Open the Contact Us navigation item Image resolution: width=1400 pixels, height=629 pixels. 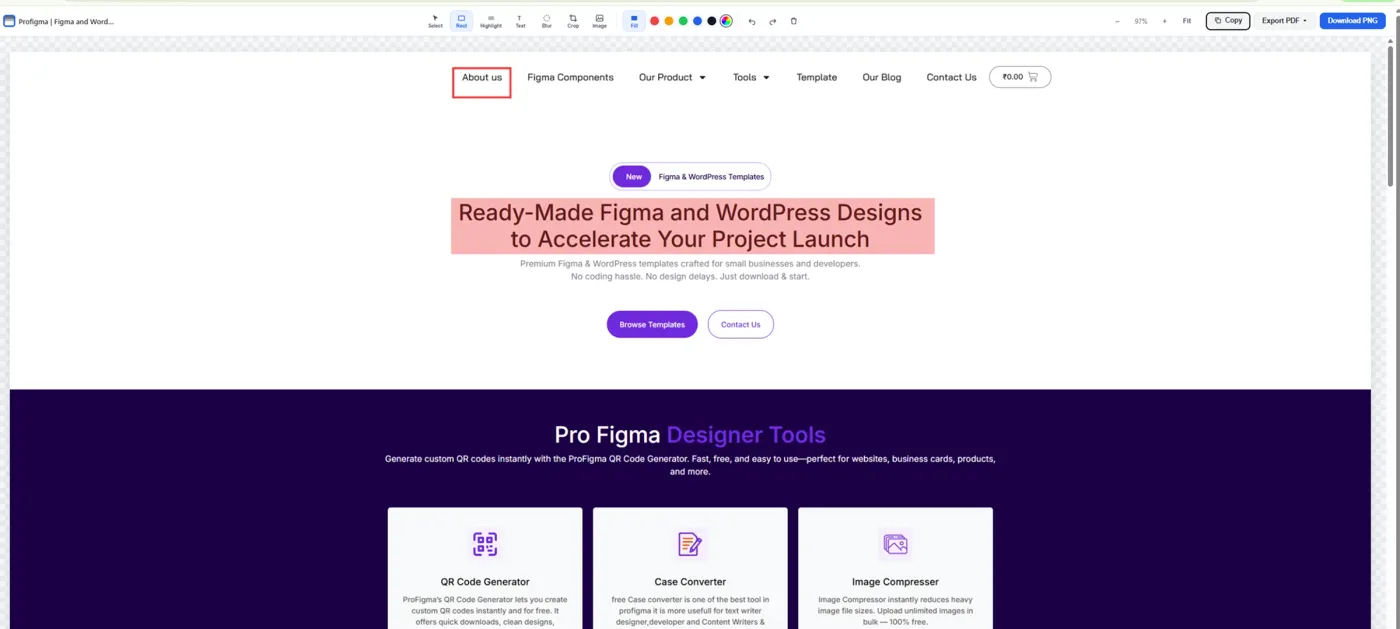tap(951, 77)
